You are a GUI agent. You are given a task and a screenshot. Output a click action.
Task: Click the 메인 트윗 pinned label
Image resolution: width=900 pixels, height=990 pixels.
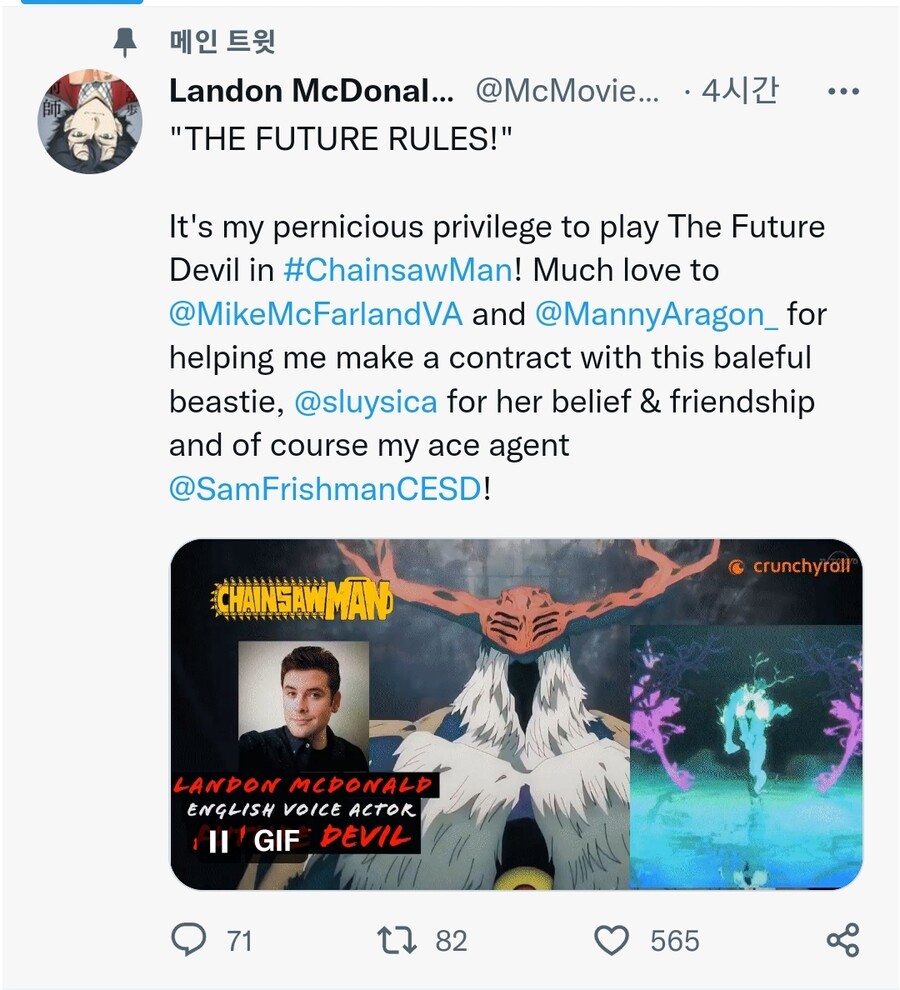tap(222, 42)
